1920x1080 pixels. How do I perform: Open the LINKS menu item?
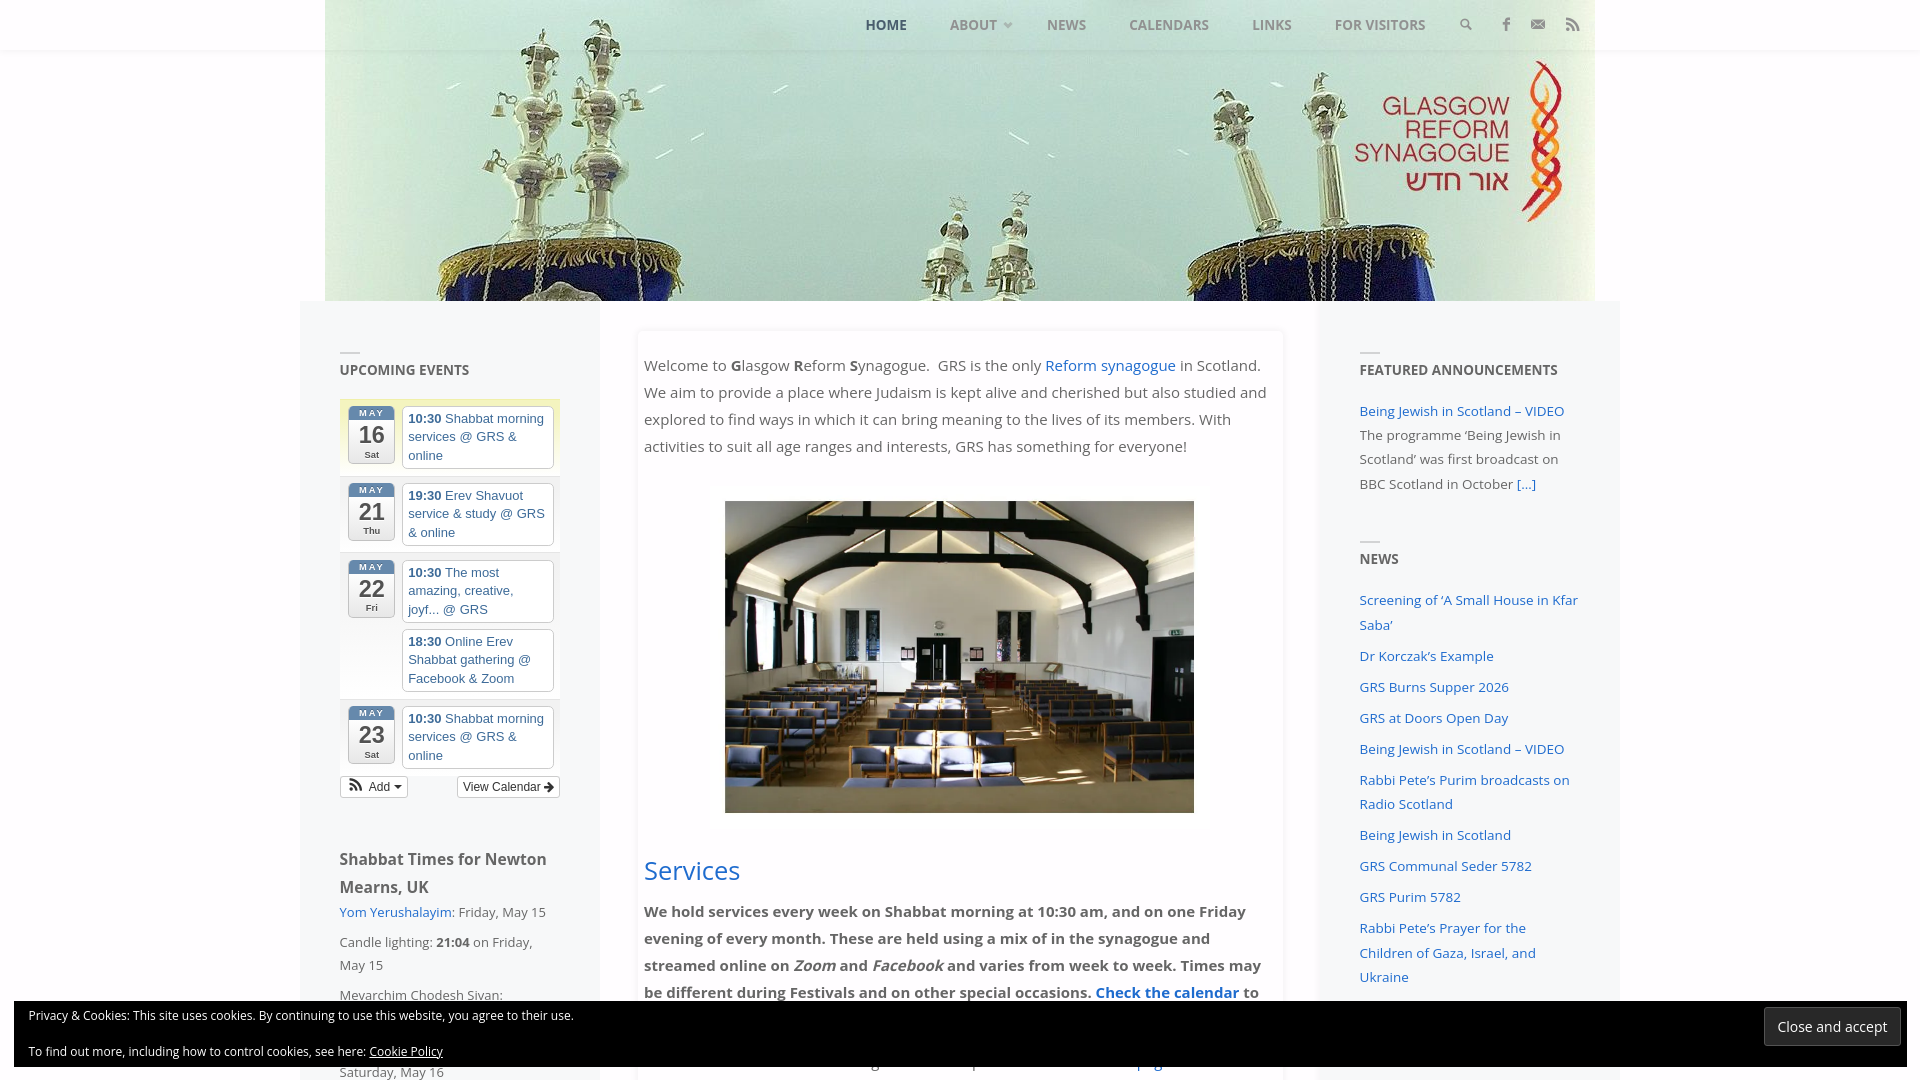pos(1272,25)
